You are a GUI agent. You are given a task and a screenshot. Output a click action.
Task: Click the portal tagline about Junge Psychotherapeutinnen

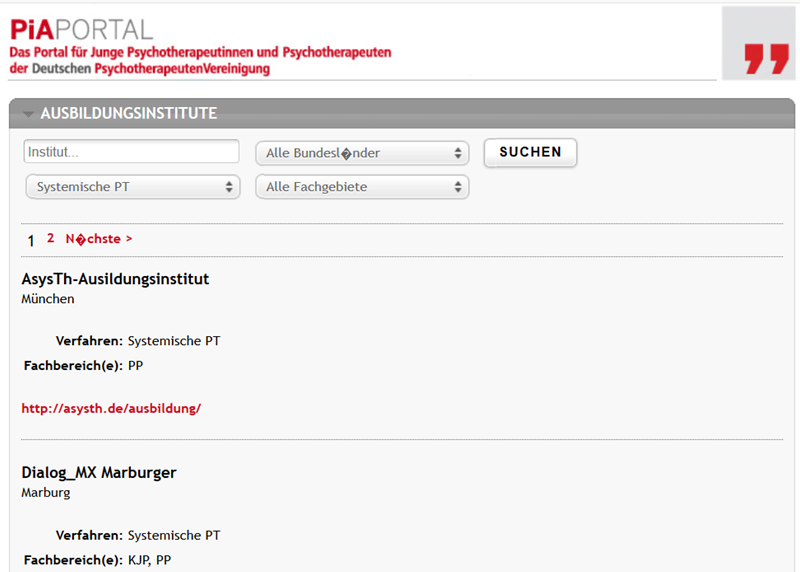tap(201, 60)
